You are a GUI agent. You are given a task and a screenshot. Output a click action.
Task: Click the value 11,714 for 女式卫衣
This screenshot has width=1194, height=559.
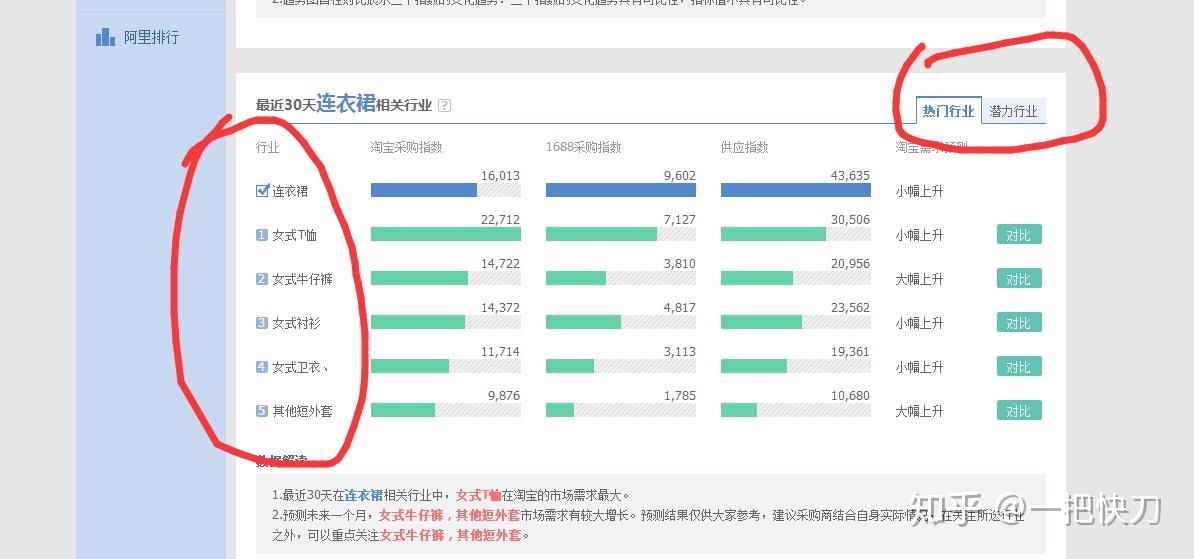click(500, 352)
